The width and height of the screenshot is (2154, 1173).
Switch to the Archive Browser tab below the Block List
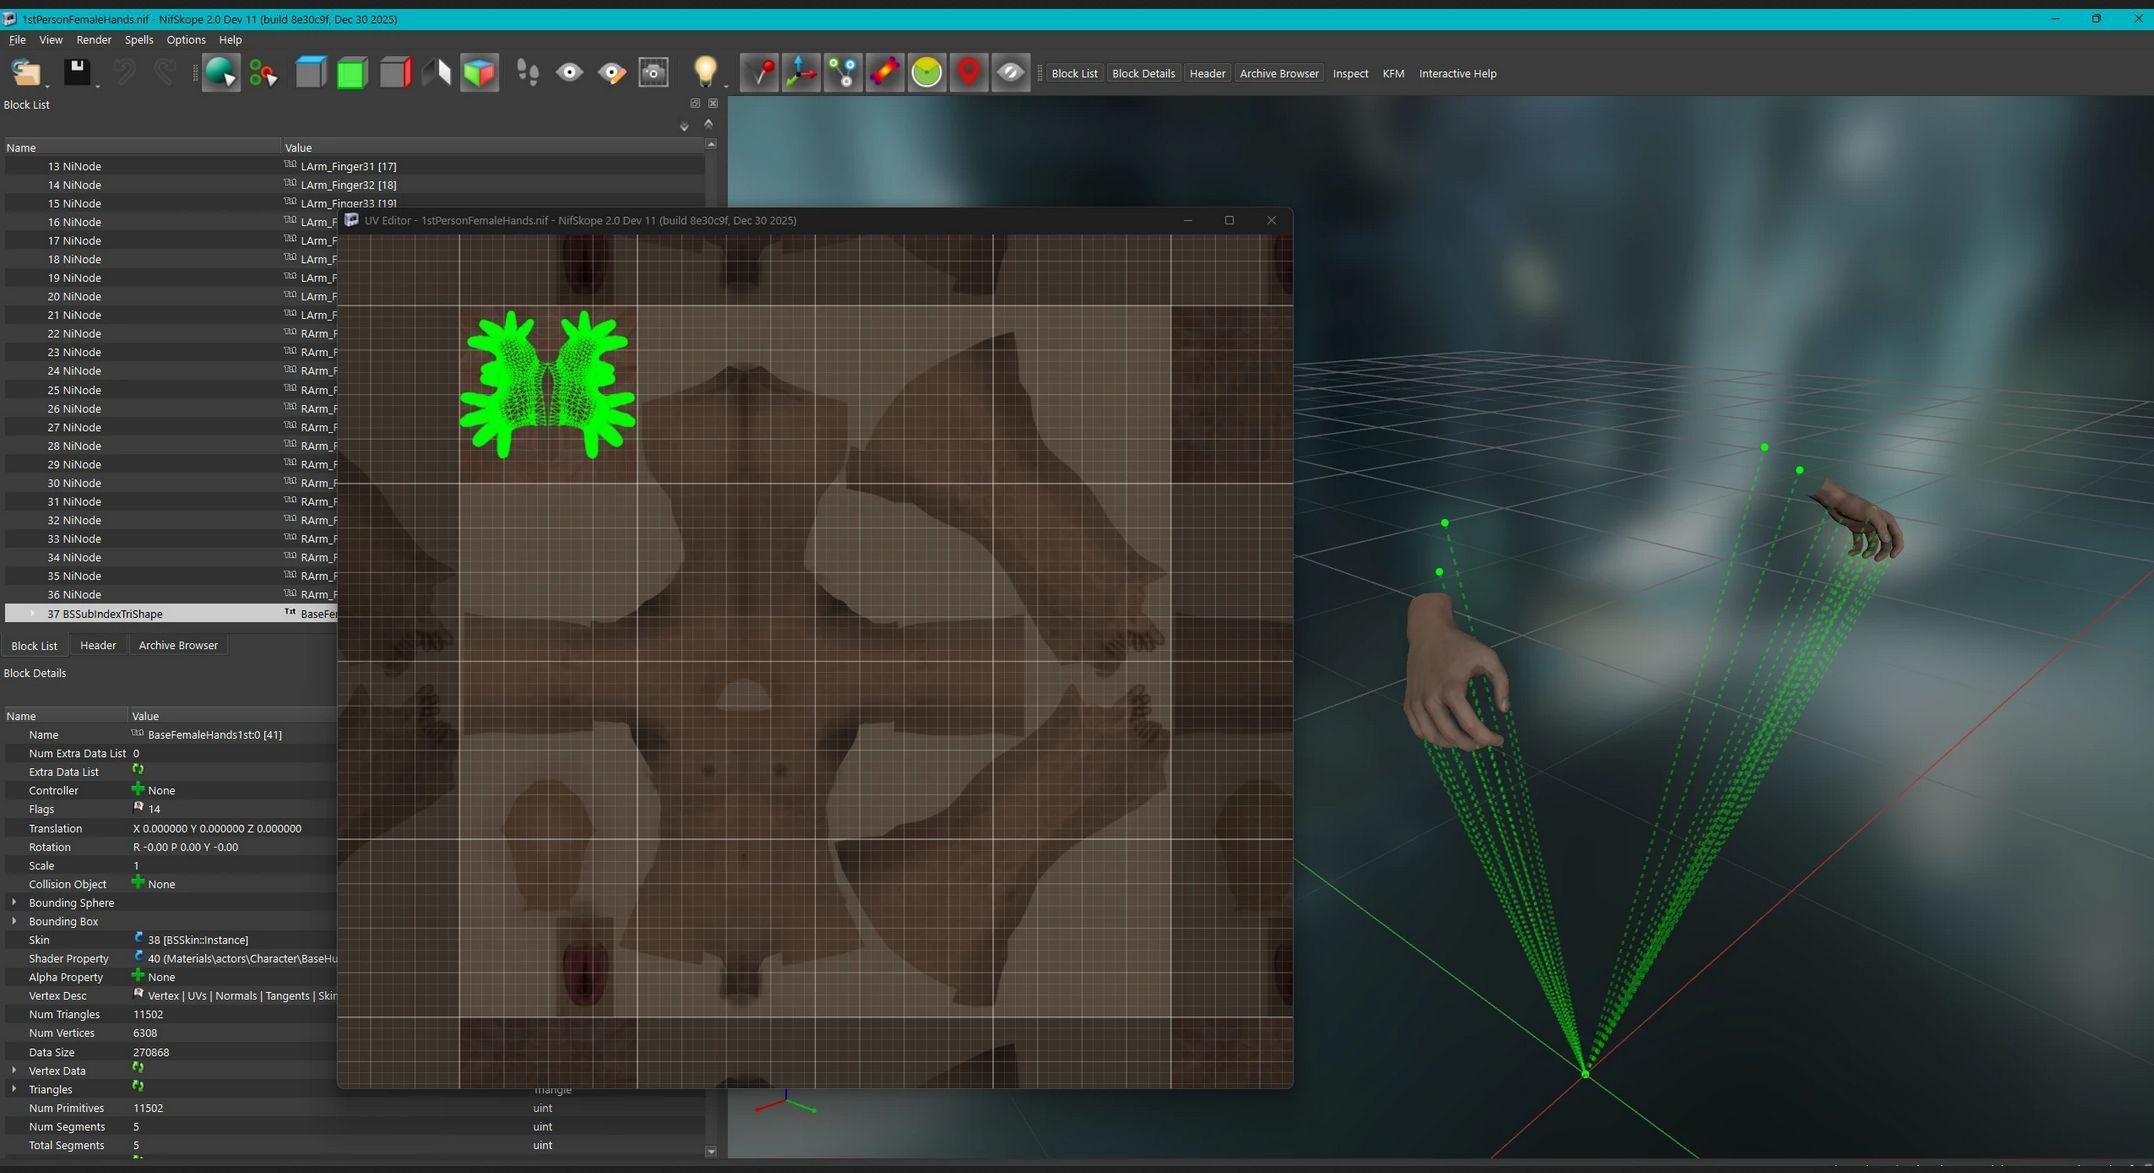tap(178, 645)
